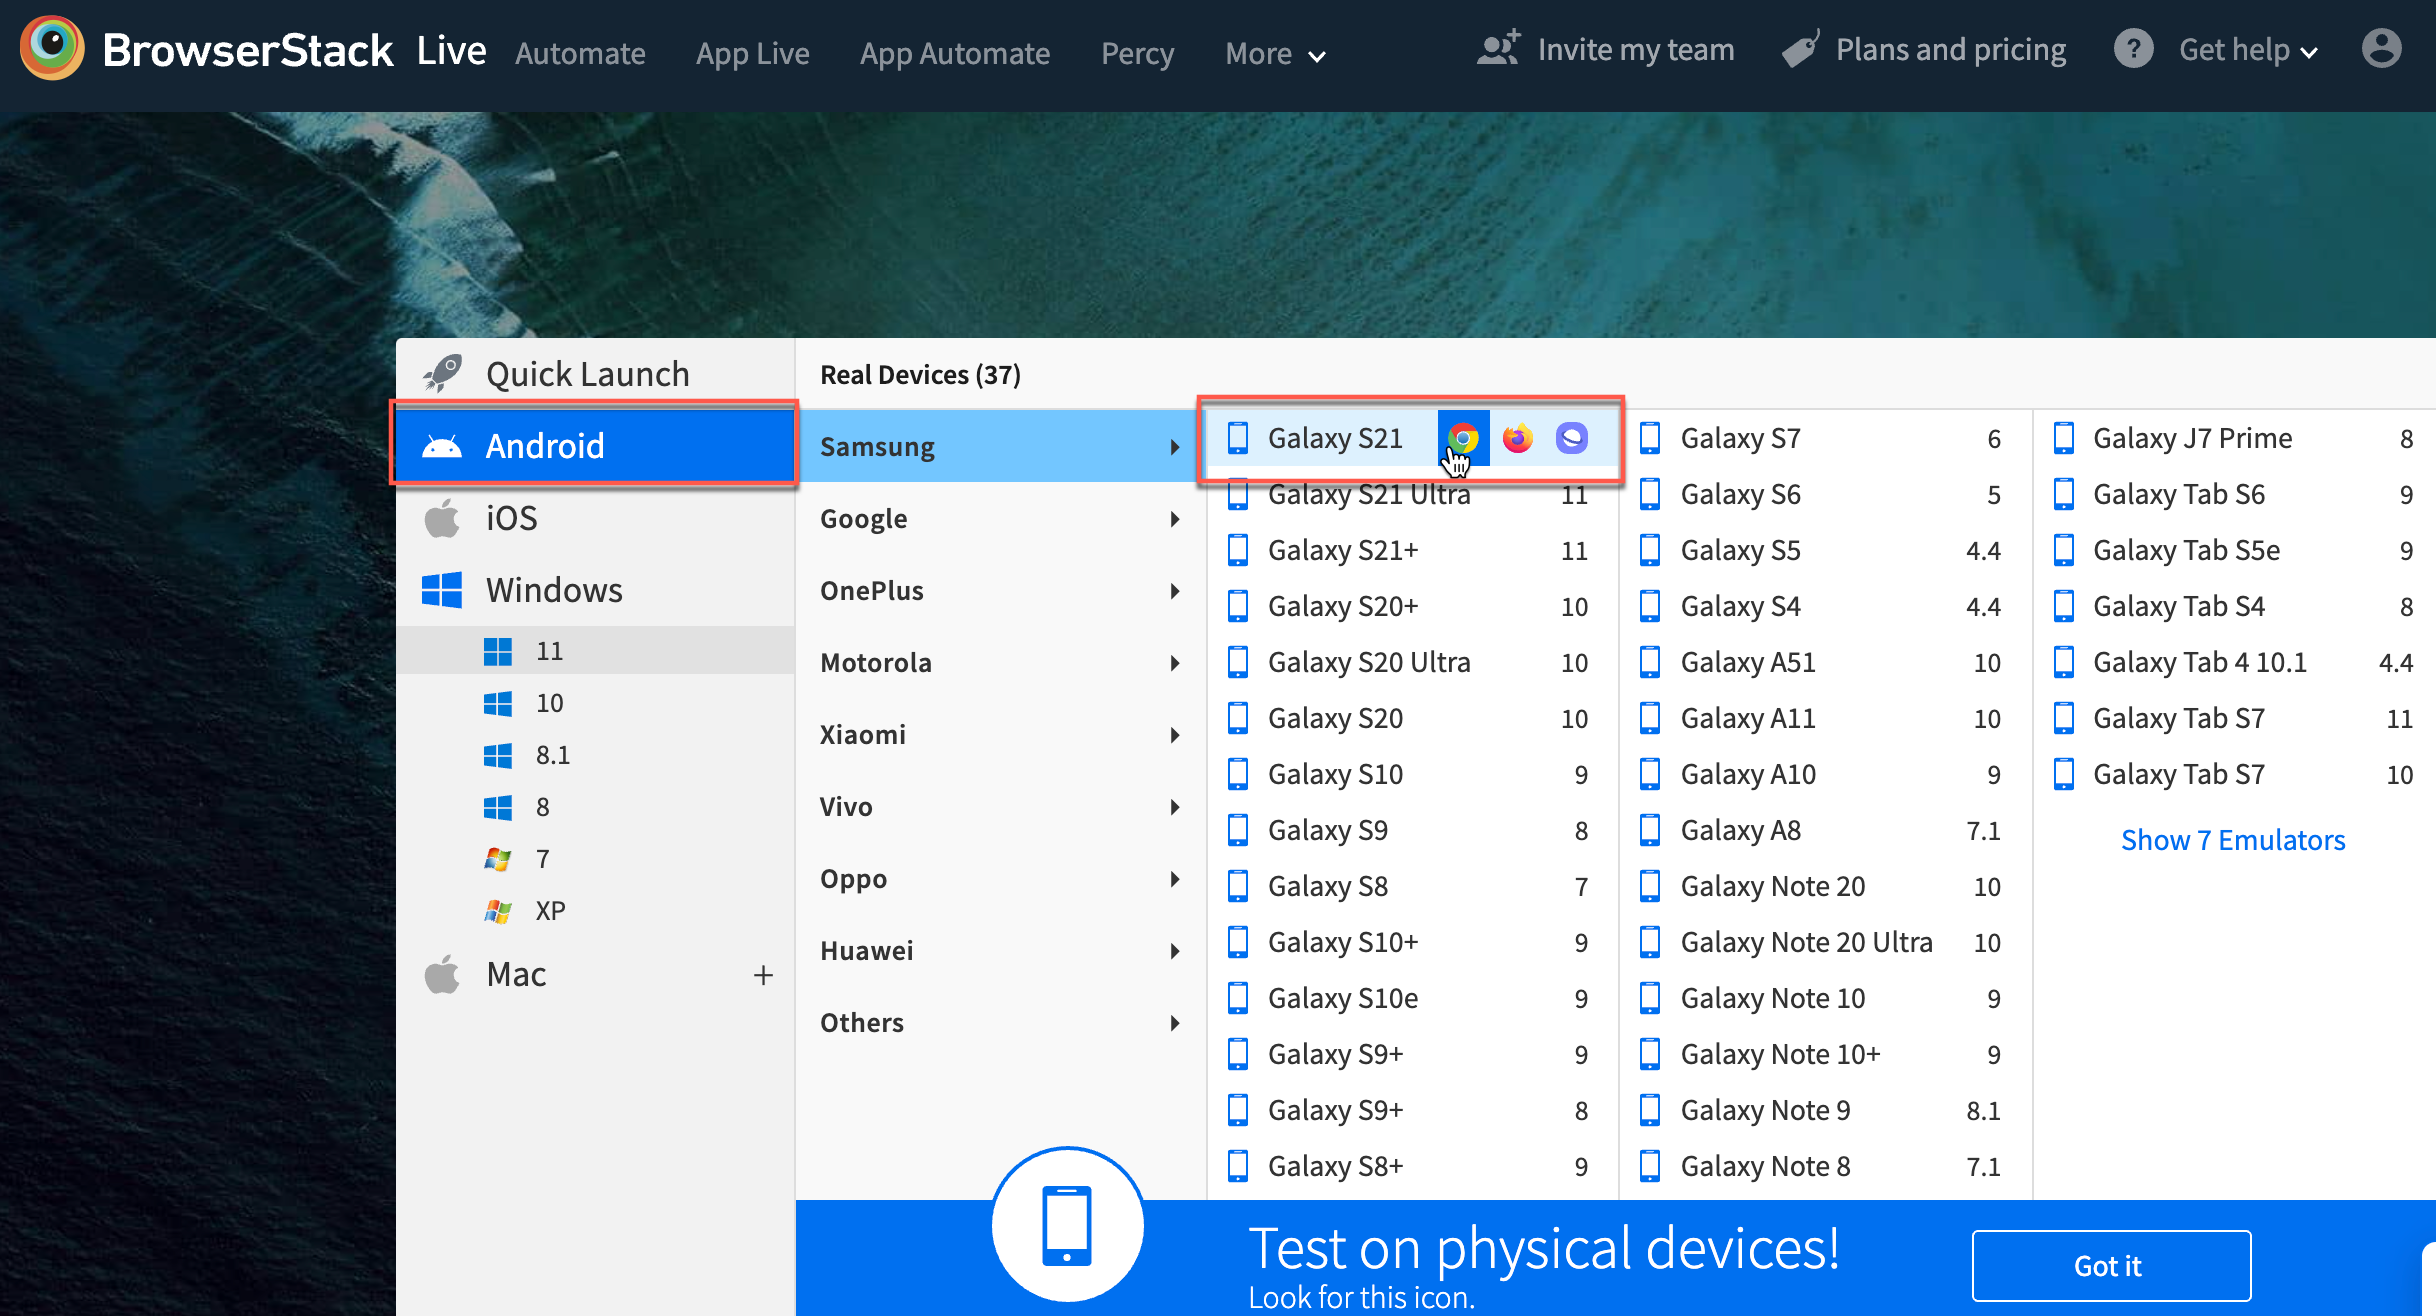Click the Quick Launch rocket icon
Screen dimensions: 2436x1316
(442, 374)
